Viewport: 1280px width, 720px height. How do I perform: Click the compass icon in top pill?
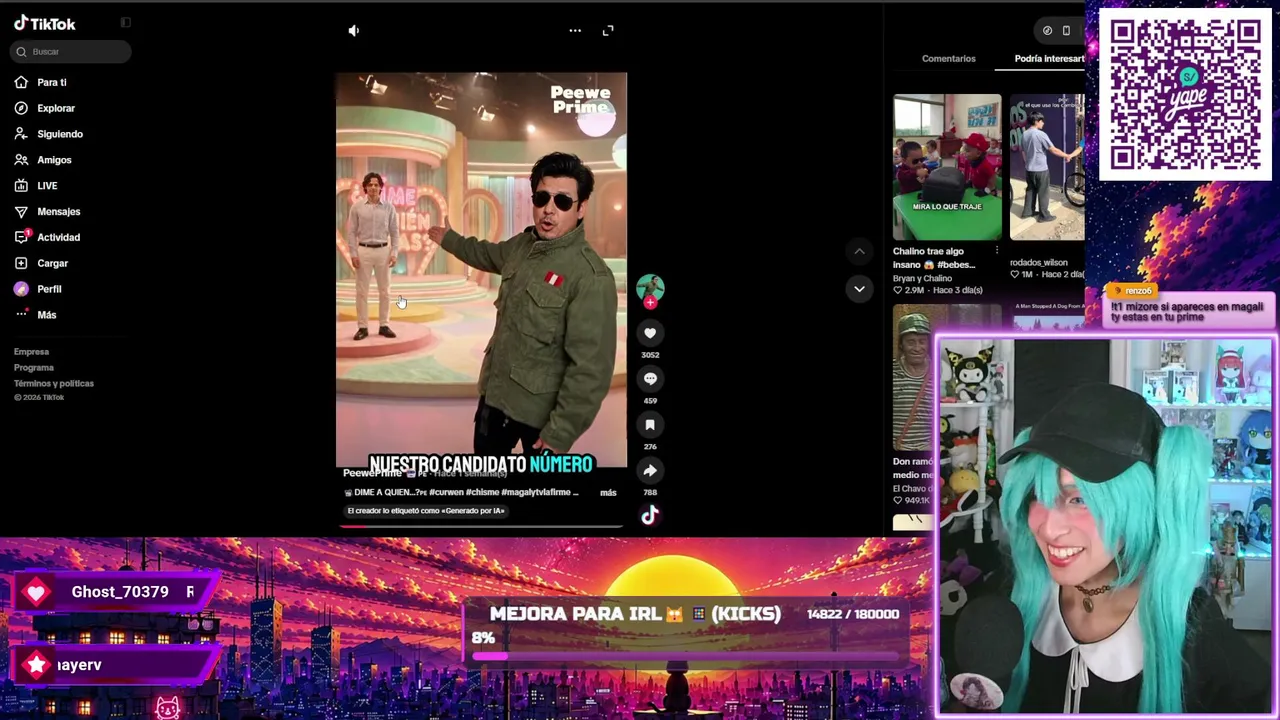coord(1047,31)
